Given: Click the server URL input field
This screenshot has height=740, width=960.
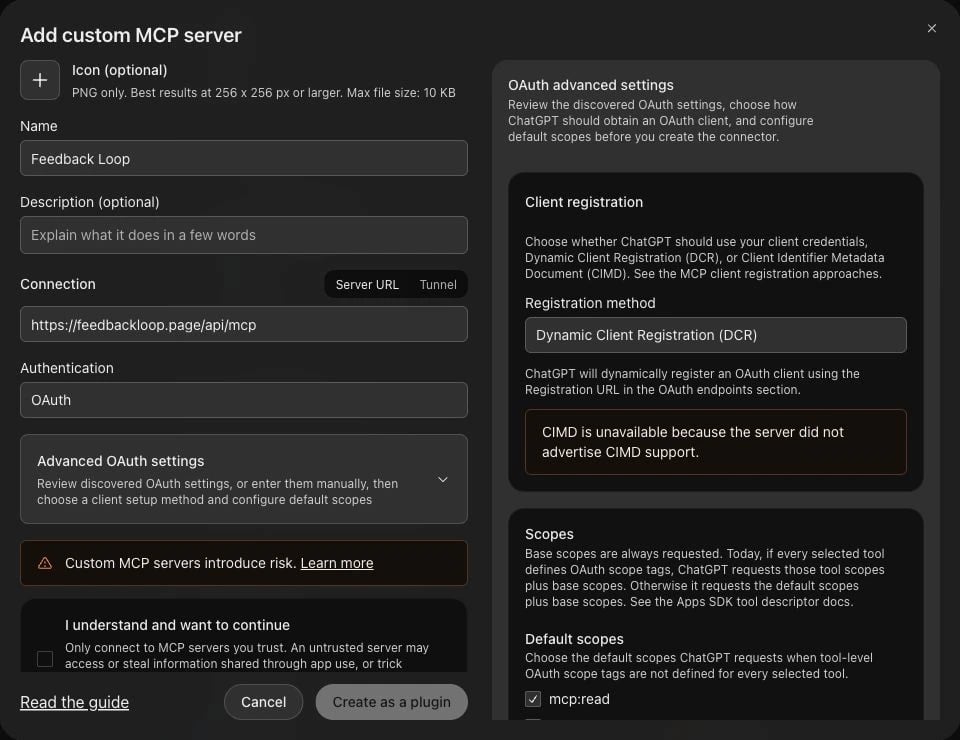Looking at the screenshot, I should click(244, 324).
